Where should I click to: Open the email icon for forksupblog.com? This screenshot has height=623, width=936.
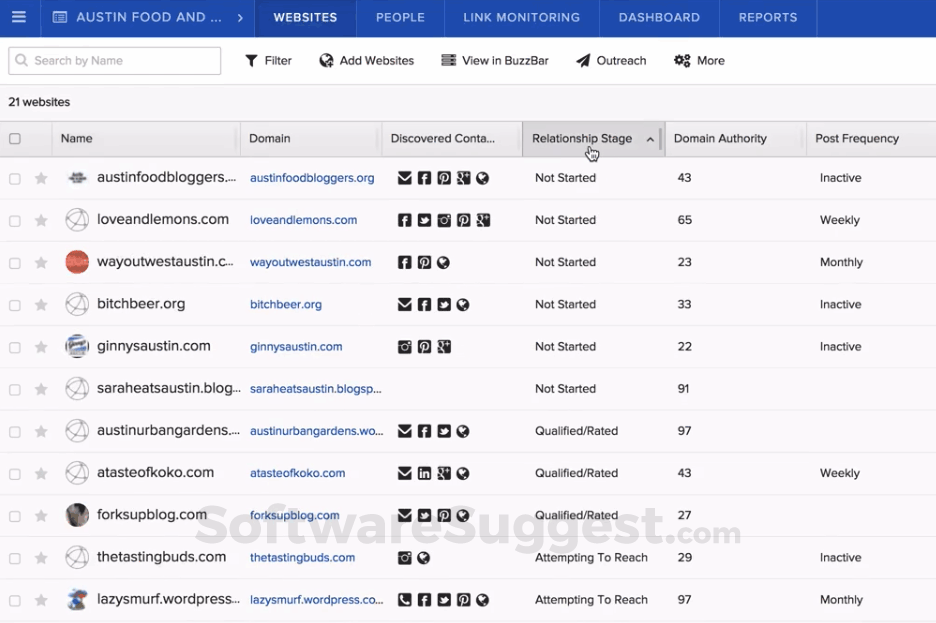[x=405, y=515]
